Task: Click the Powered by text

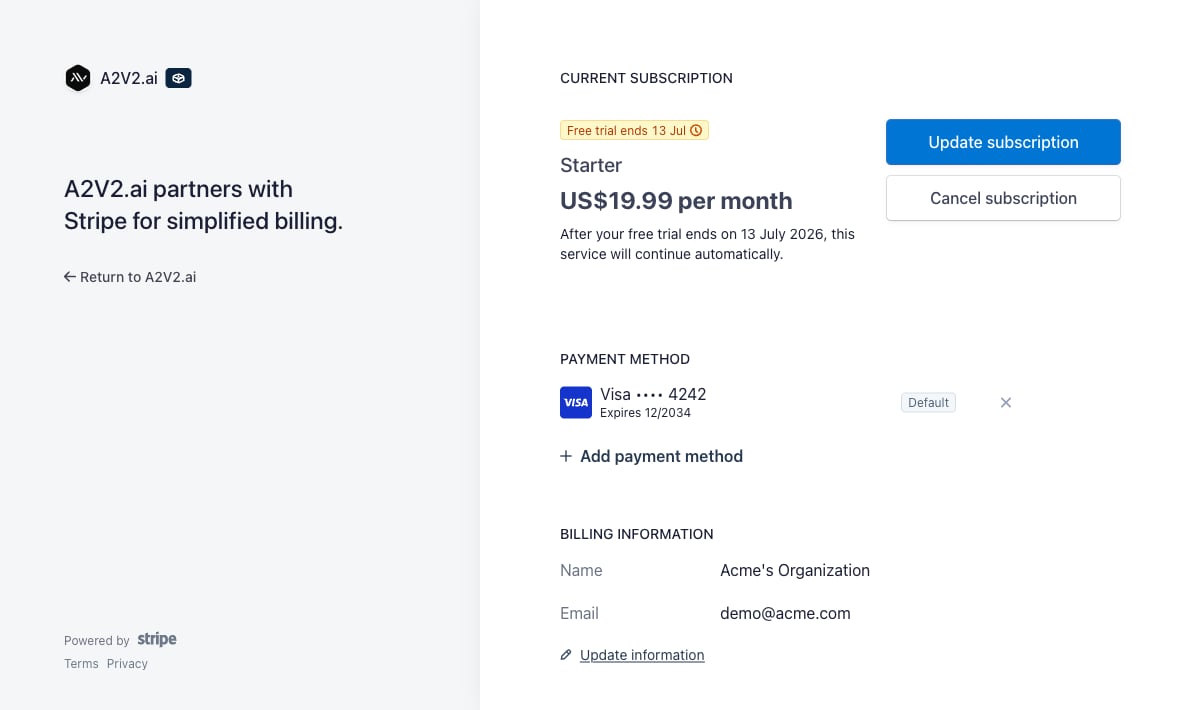Action: [97, 641]
